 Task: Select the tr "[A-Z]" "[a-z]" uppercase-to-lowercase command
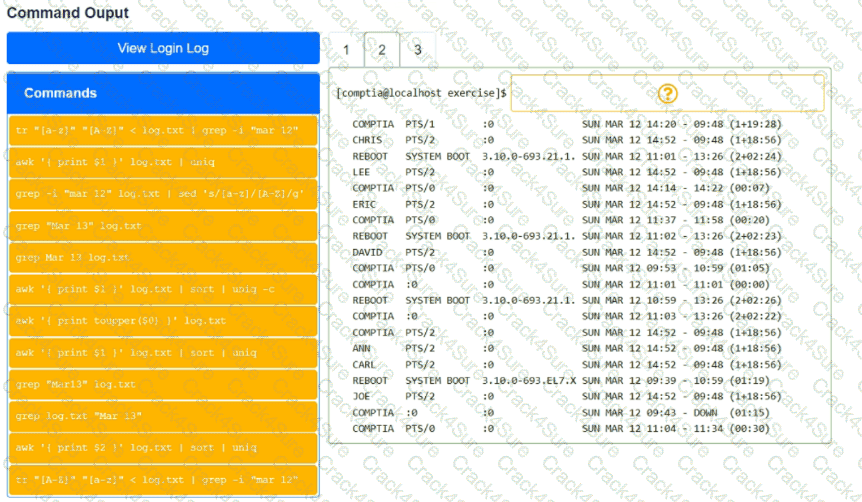pos(163,480)
